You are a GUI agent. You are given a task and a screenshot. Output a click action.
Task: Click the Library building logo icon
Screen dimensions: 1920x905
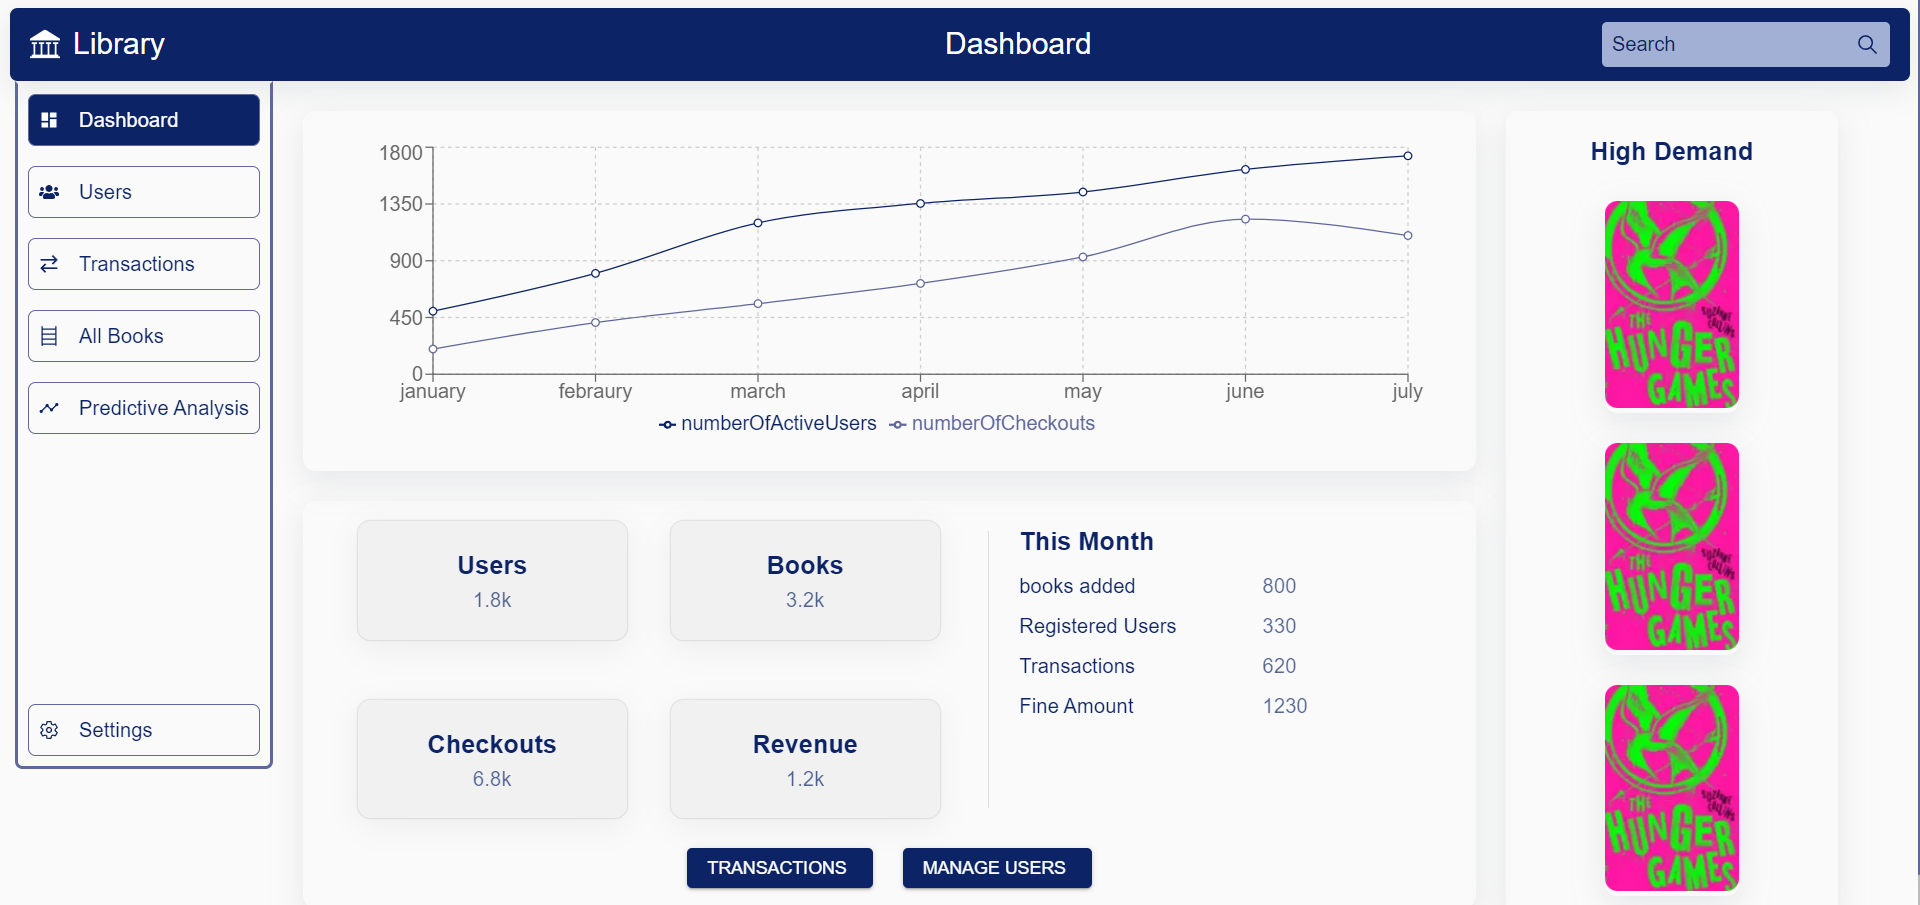point(45,44)
